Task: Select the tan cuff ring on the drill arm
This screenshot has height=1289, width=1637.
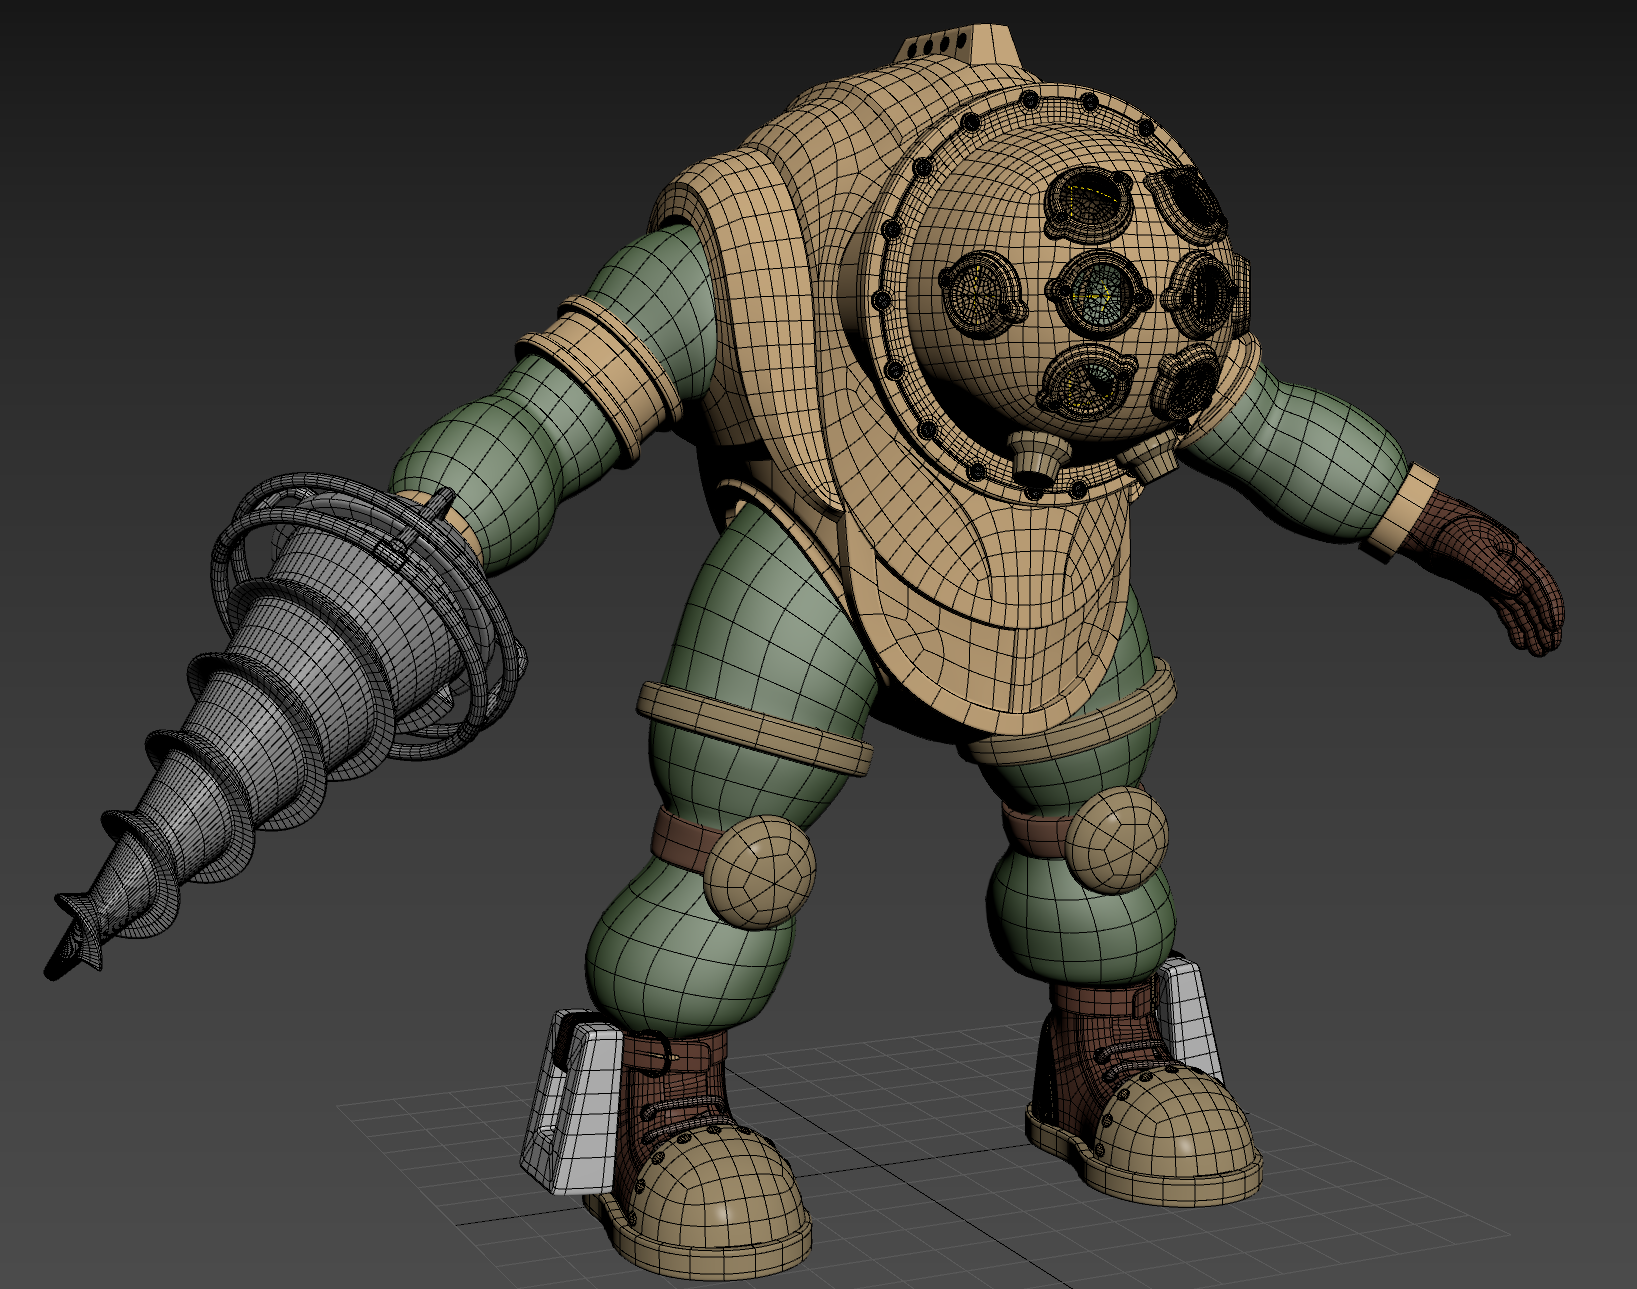Action: tap(603, 378)
